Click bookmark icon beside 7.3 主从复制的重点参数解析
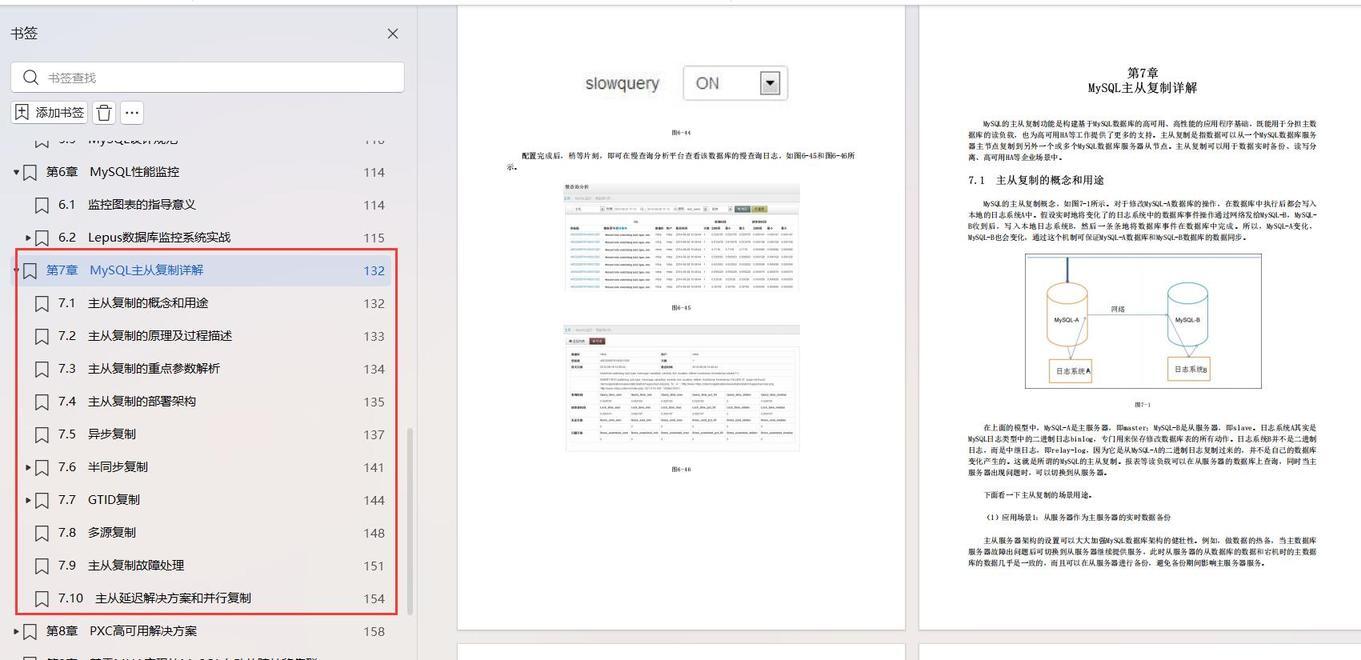This screenshot has width=1361, height=660. tap(42, 369)
